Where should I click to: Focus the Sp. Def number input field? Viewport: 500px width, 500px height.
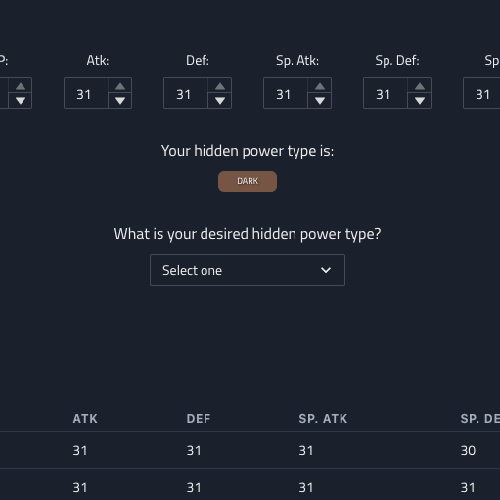click(x=385, y=93)
